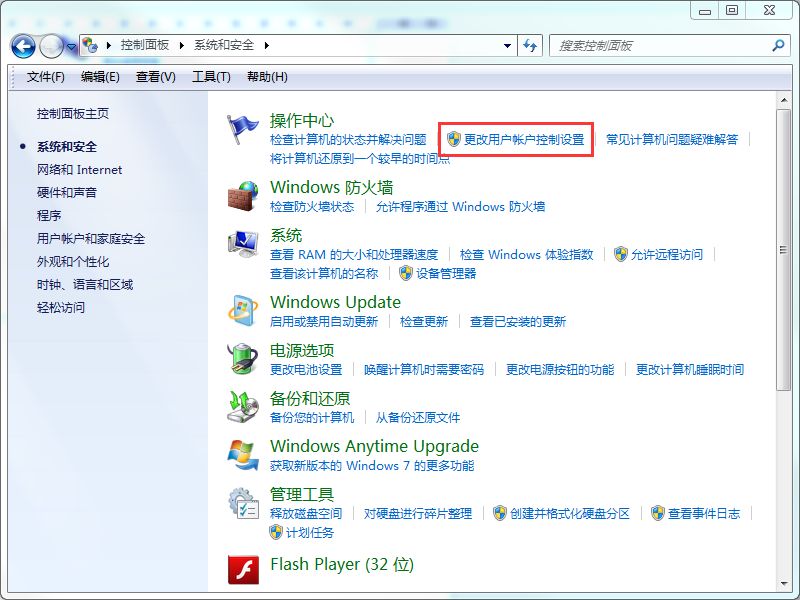Open the 工具(T) menu
Viewport: 800px width, 600px height.
211,77
